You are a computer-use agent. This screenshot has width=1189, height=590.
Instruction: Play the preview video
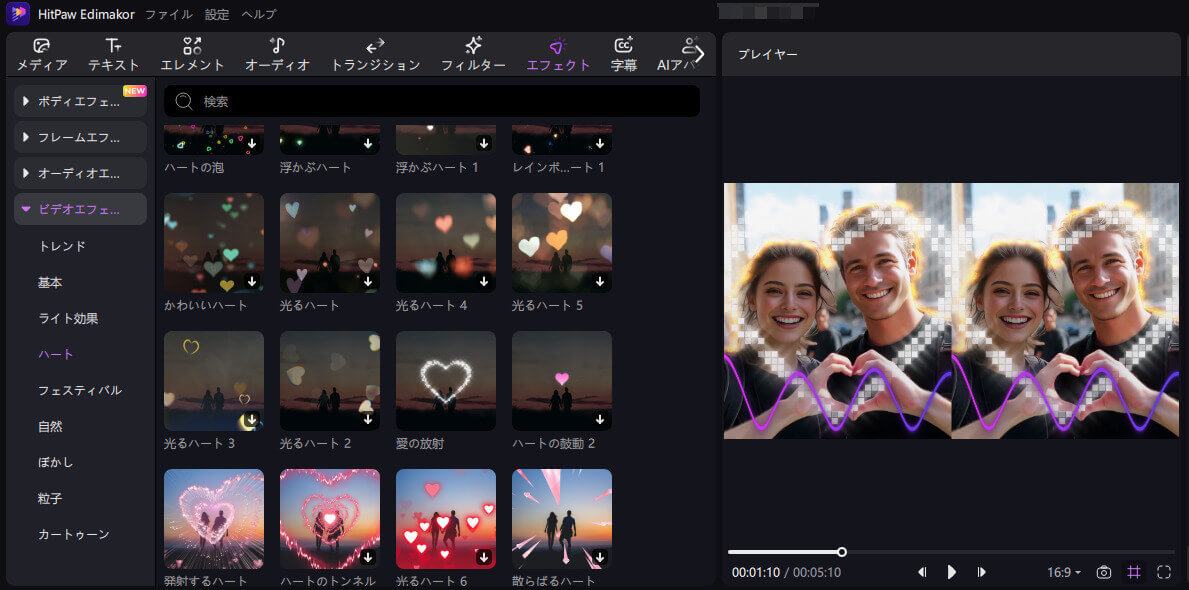pos(952,572)
